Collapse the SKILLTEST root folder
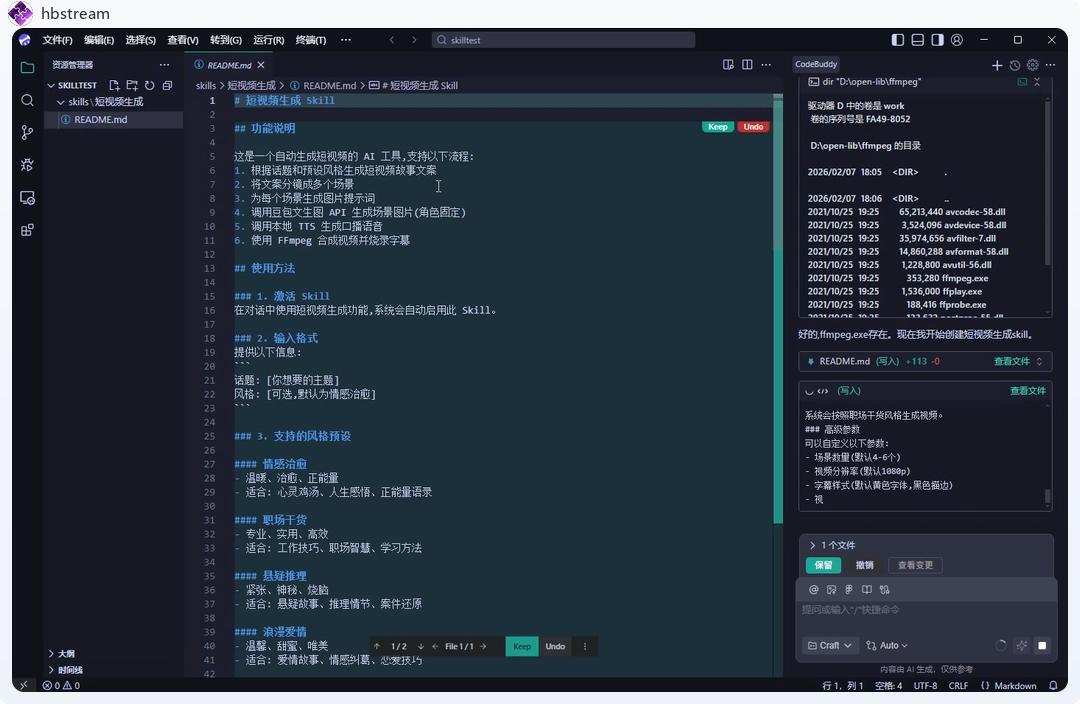 pos(51,85)
